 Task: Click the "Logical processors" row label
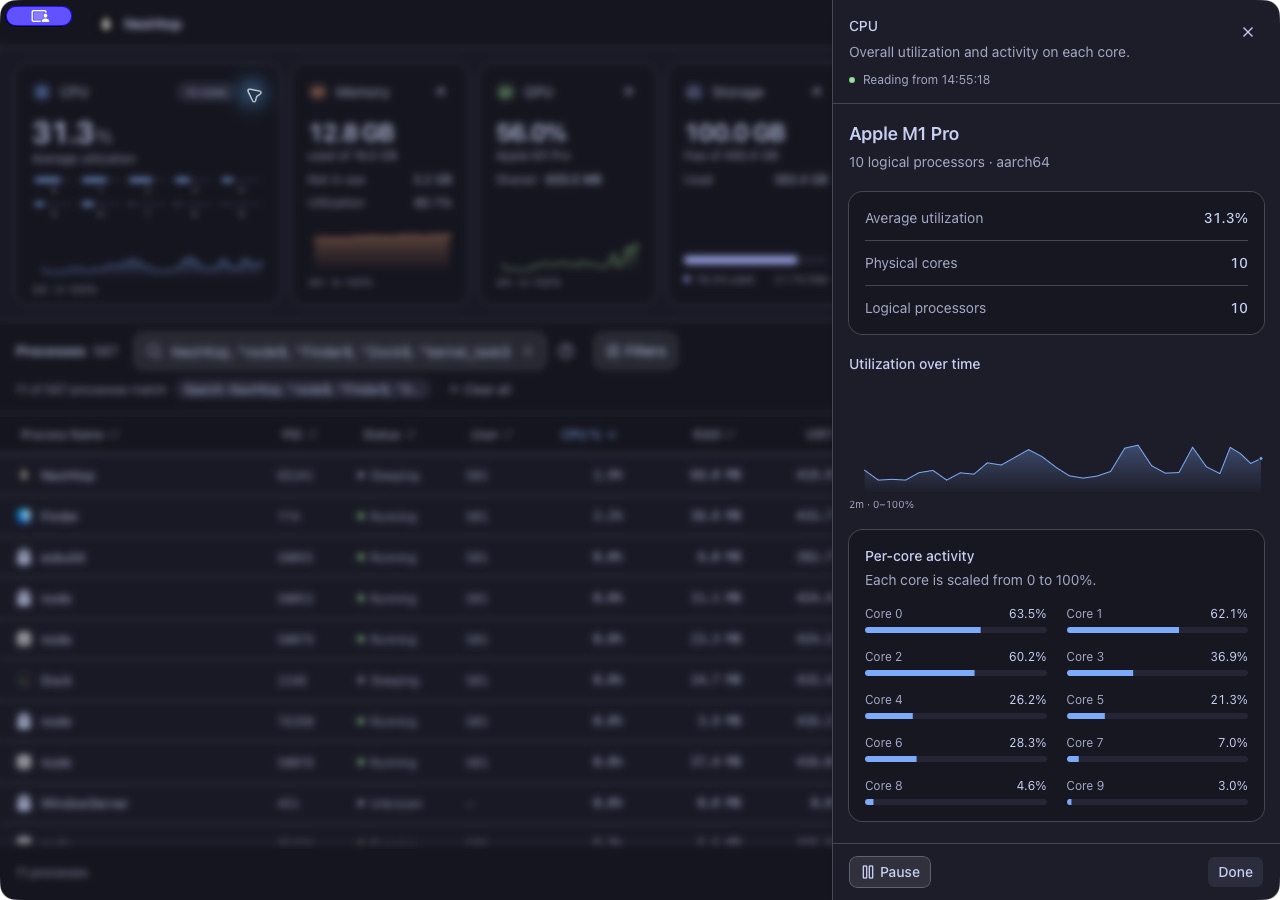[x=925, y=308]
